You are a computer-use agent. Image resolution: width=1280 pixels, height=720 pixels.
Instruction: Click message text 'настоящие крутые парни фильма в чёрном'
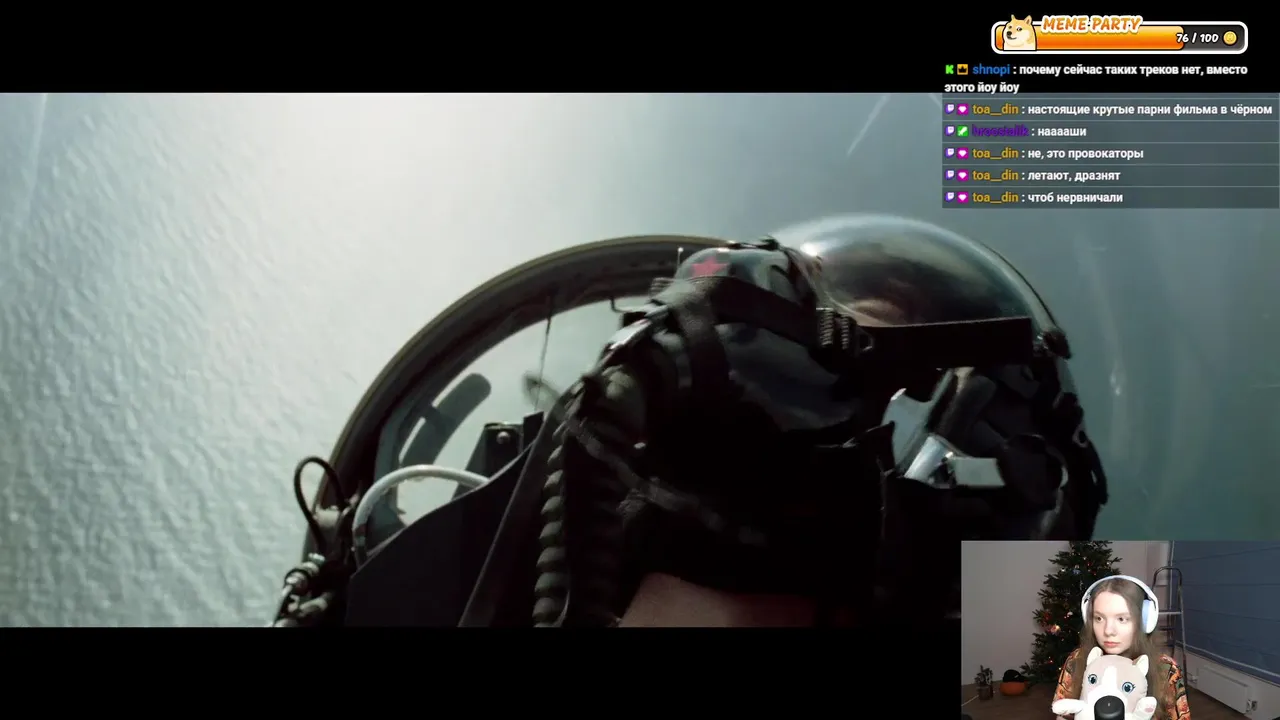click(x=1150, y=110)
